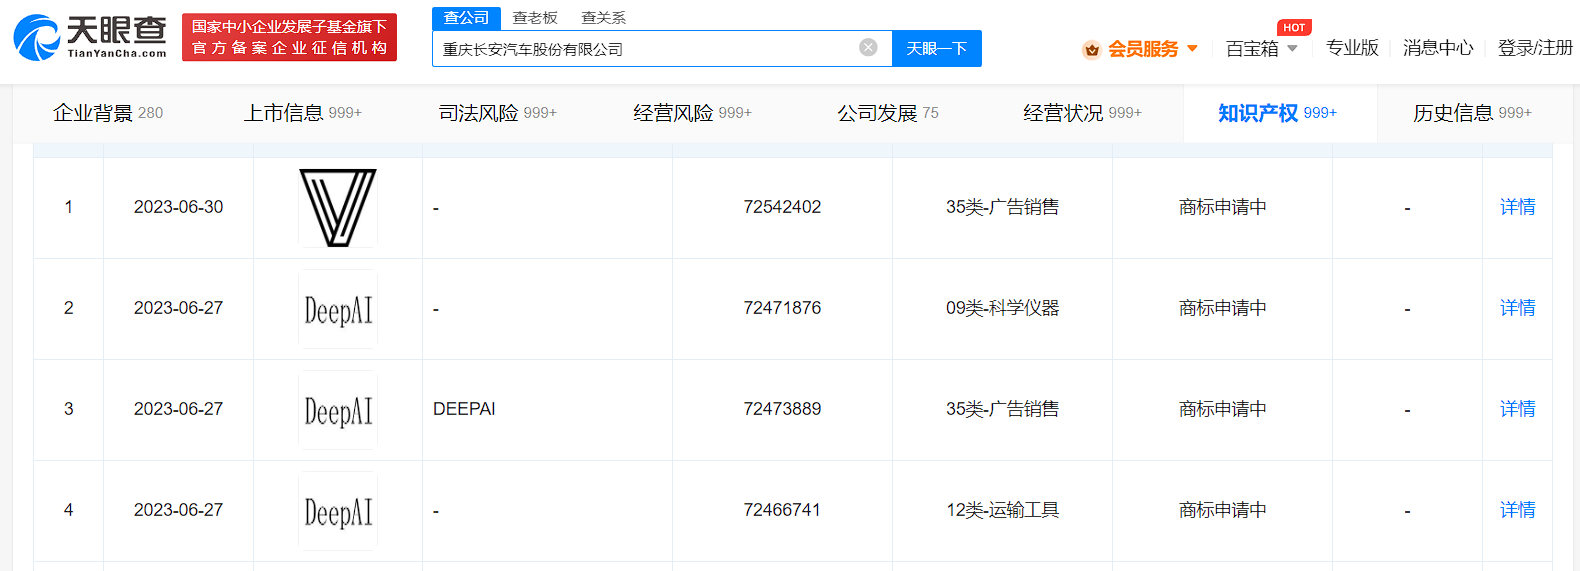Viewport: 1580px width, 571px height.
Task: Clear the search box with X icon
Action: coord(868,47)
